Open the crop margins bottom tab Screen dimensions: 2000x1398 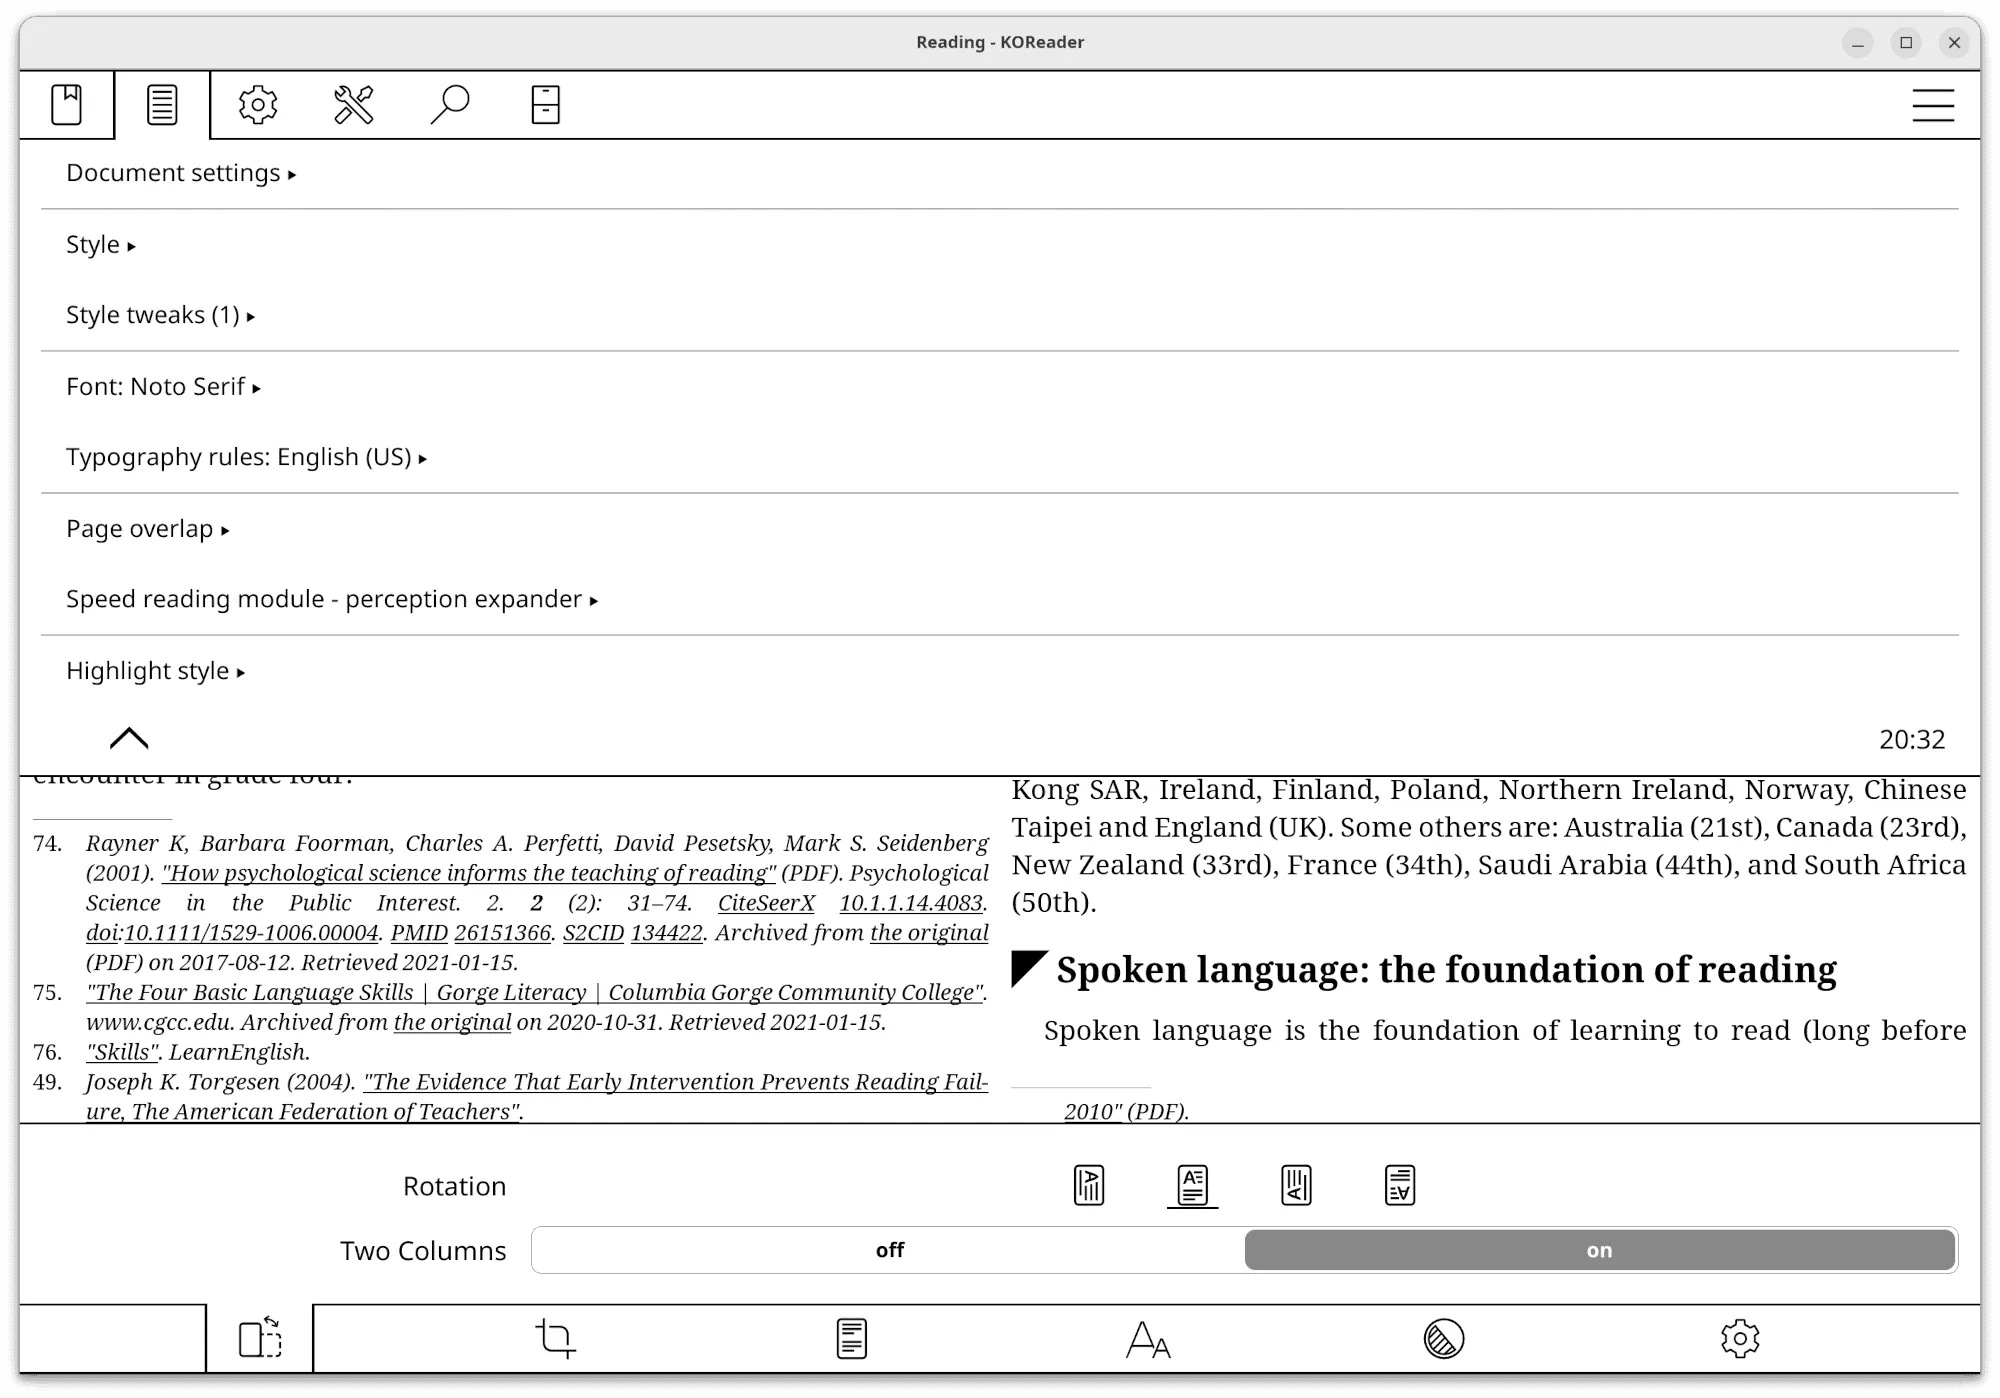[x=556, y=1338]
